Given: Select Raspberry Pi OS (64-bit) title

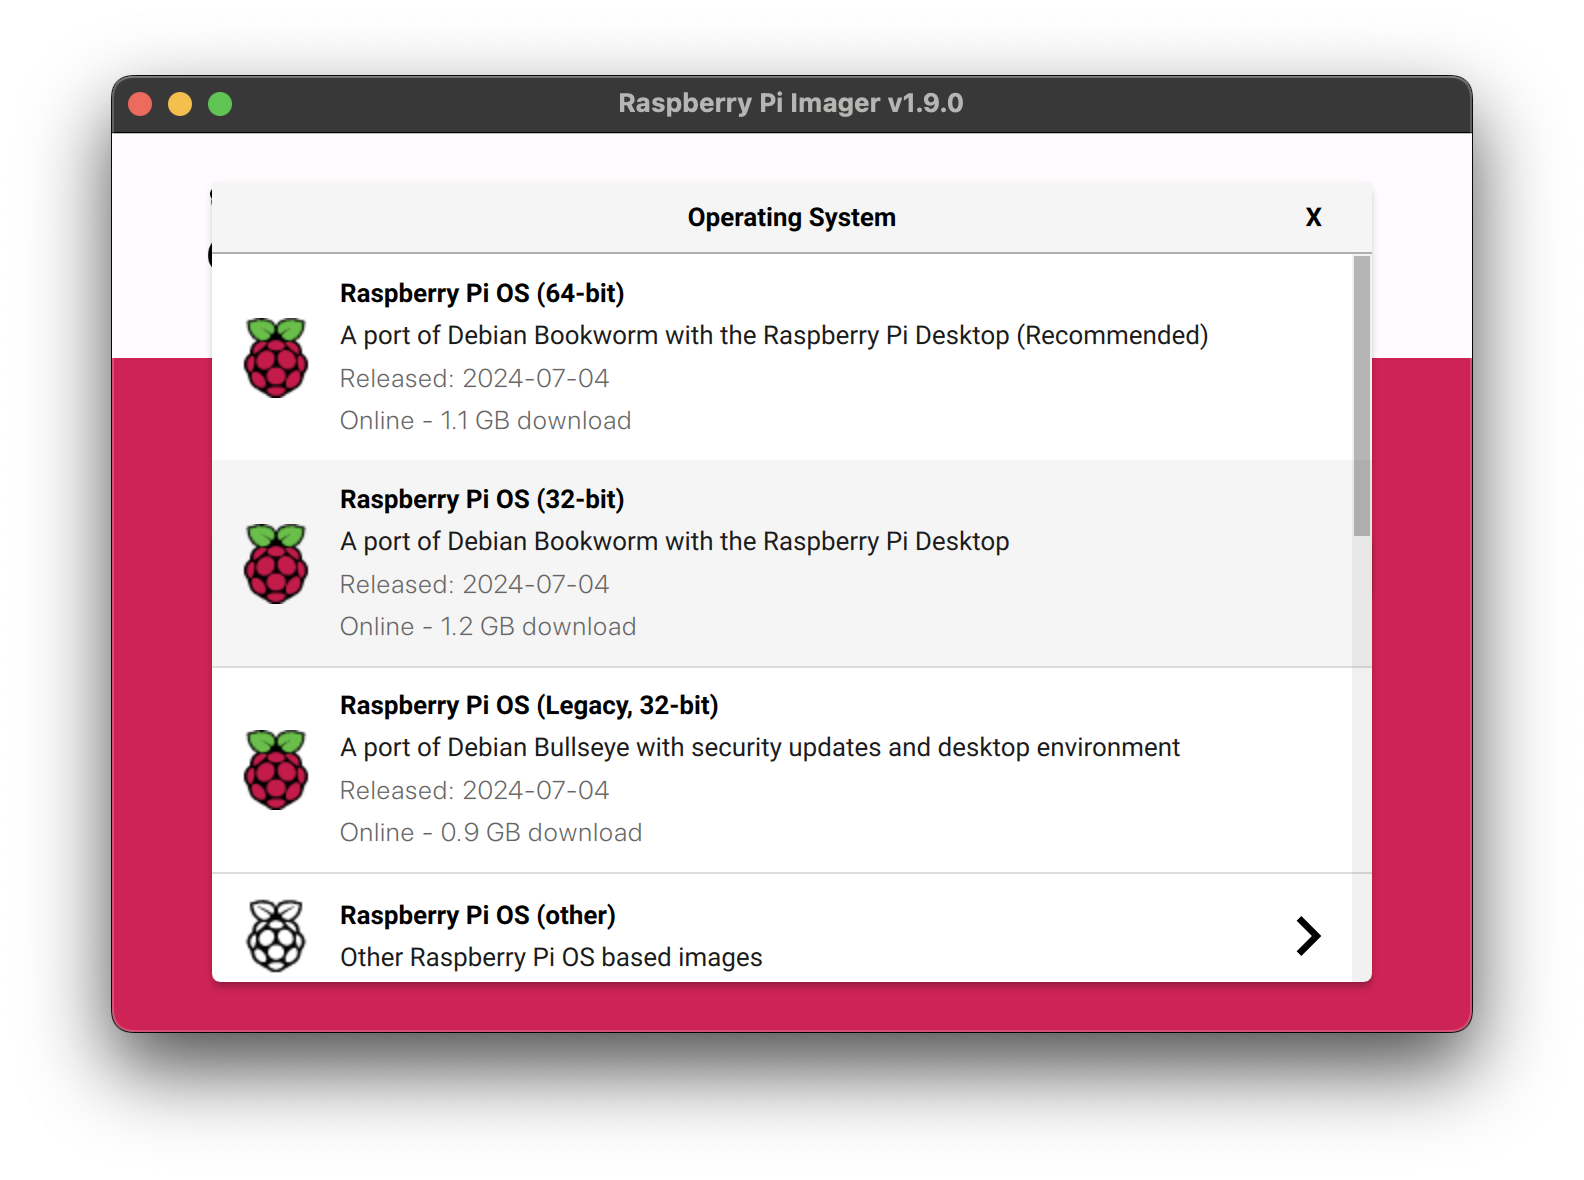Looking at the screenshot, I should click(x=482, y=293).
